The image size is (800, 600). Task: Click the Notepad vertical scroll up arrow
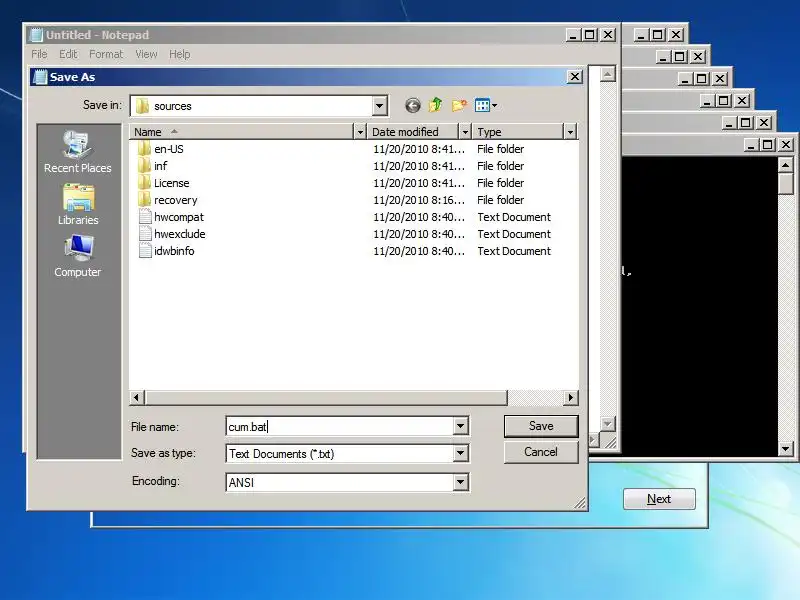[x=607, y=74]
